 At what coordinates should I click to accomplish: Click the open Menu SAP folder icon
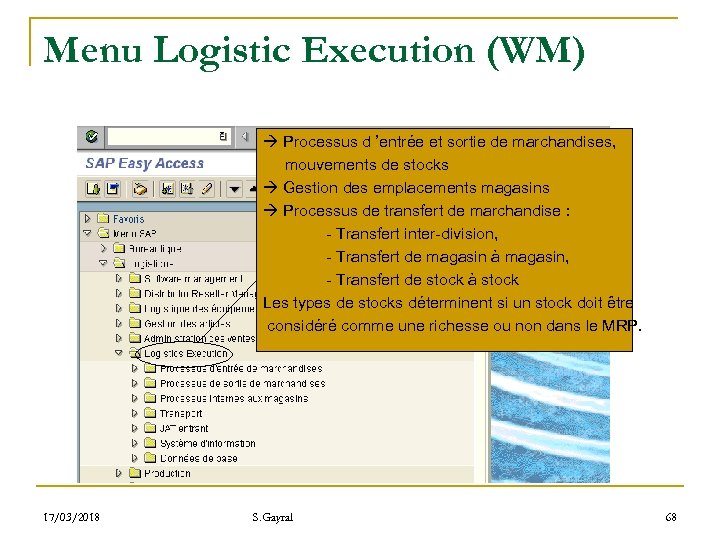[104, 233]
